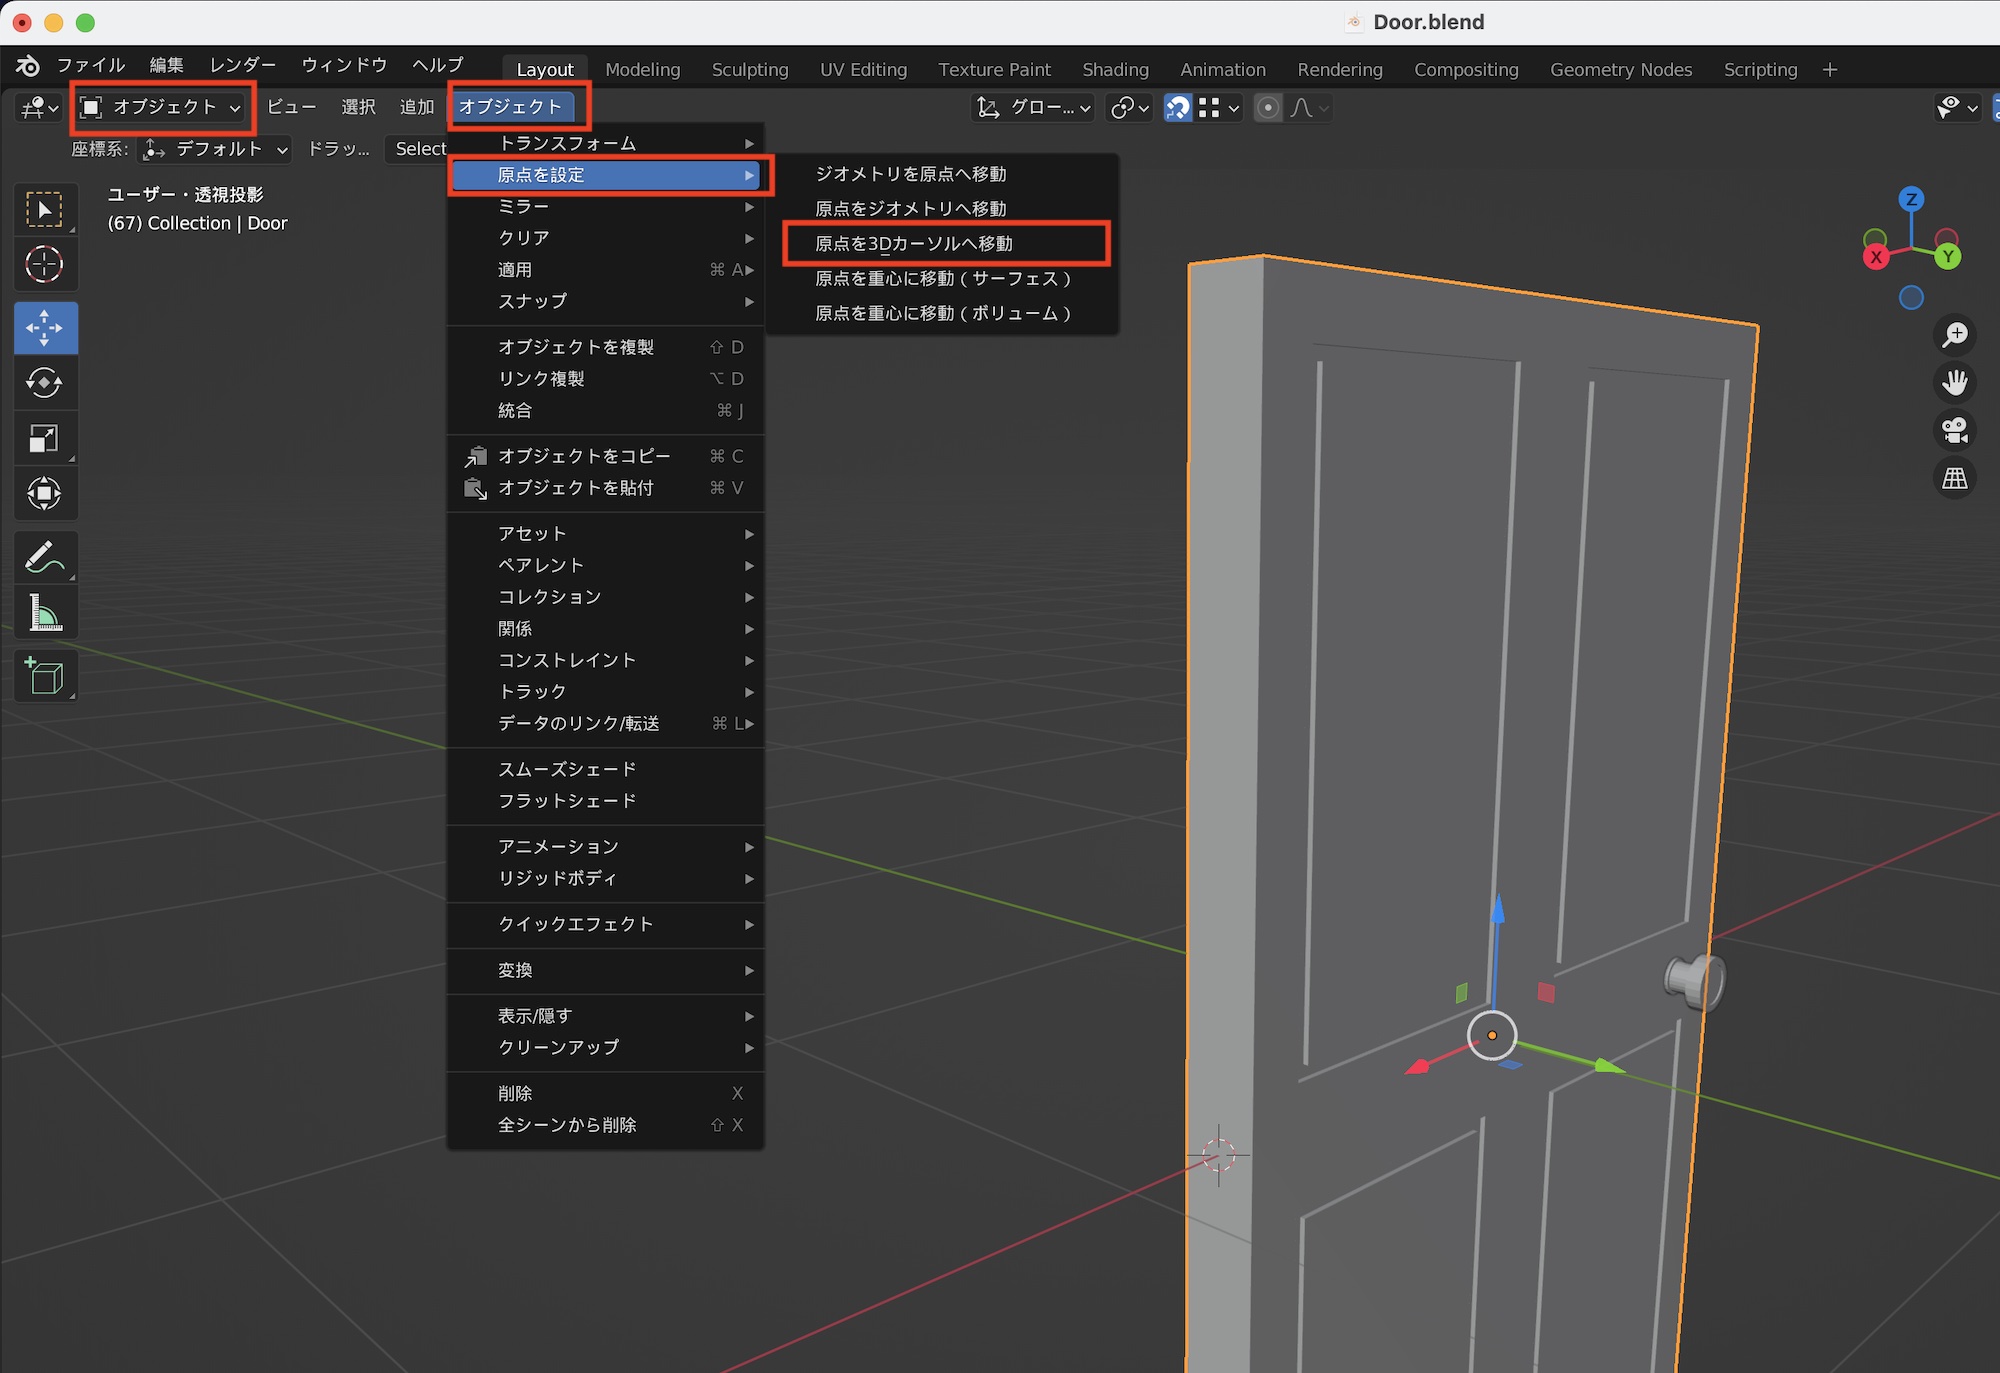This screenshot has height=1373, width=2000.
Task: Click the Add Cube tool
Action: (x=44, y=677)
